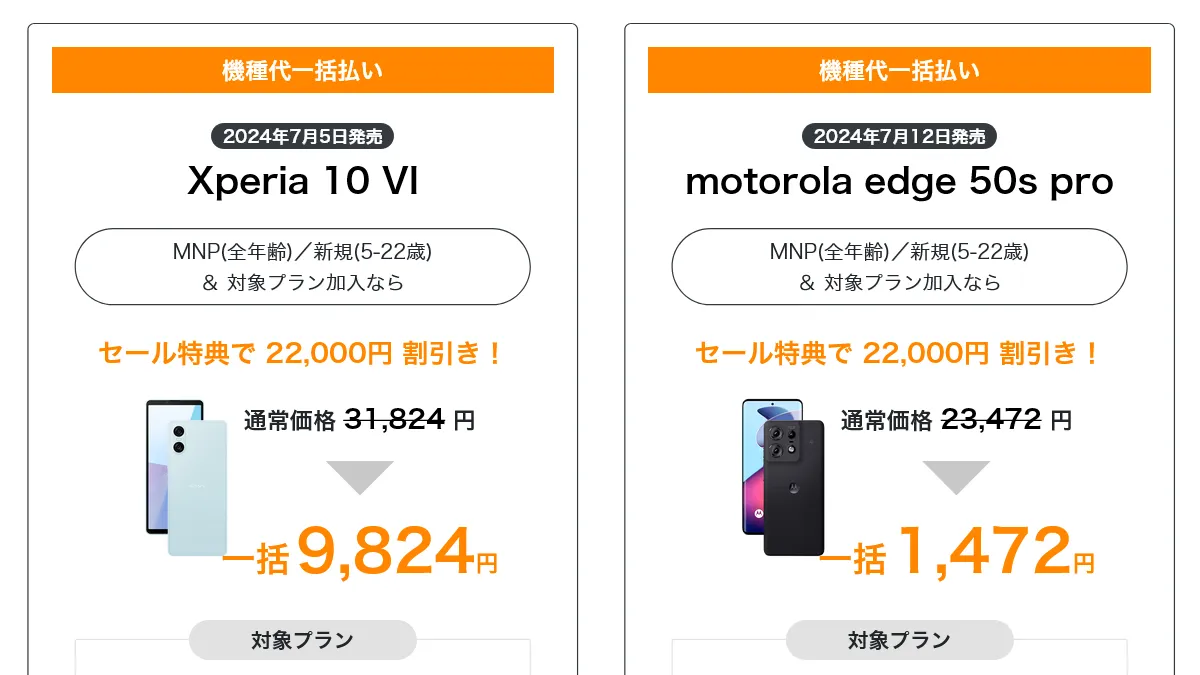This screenshot has width=1200, height=675.
Task: Click the struck-through 23,472 円 regular price
Action: (1006, 420)
